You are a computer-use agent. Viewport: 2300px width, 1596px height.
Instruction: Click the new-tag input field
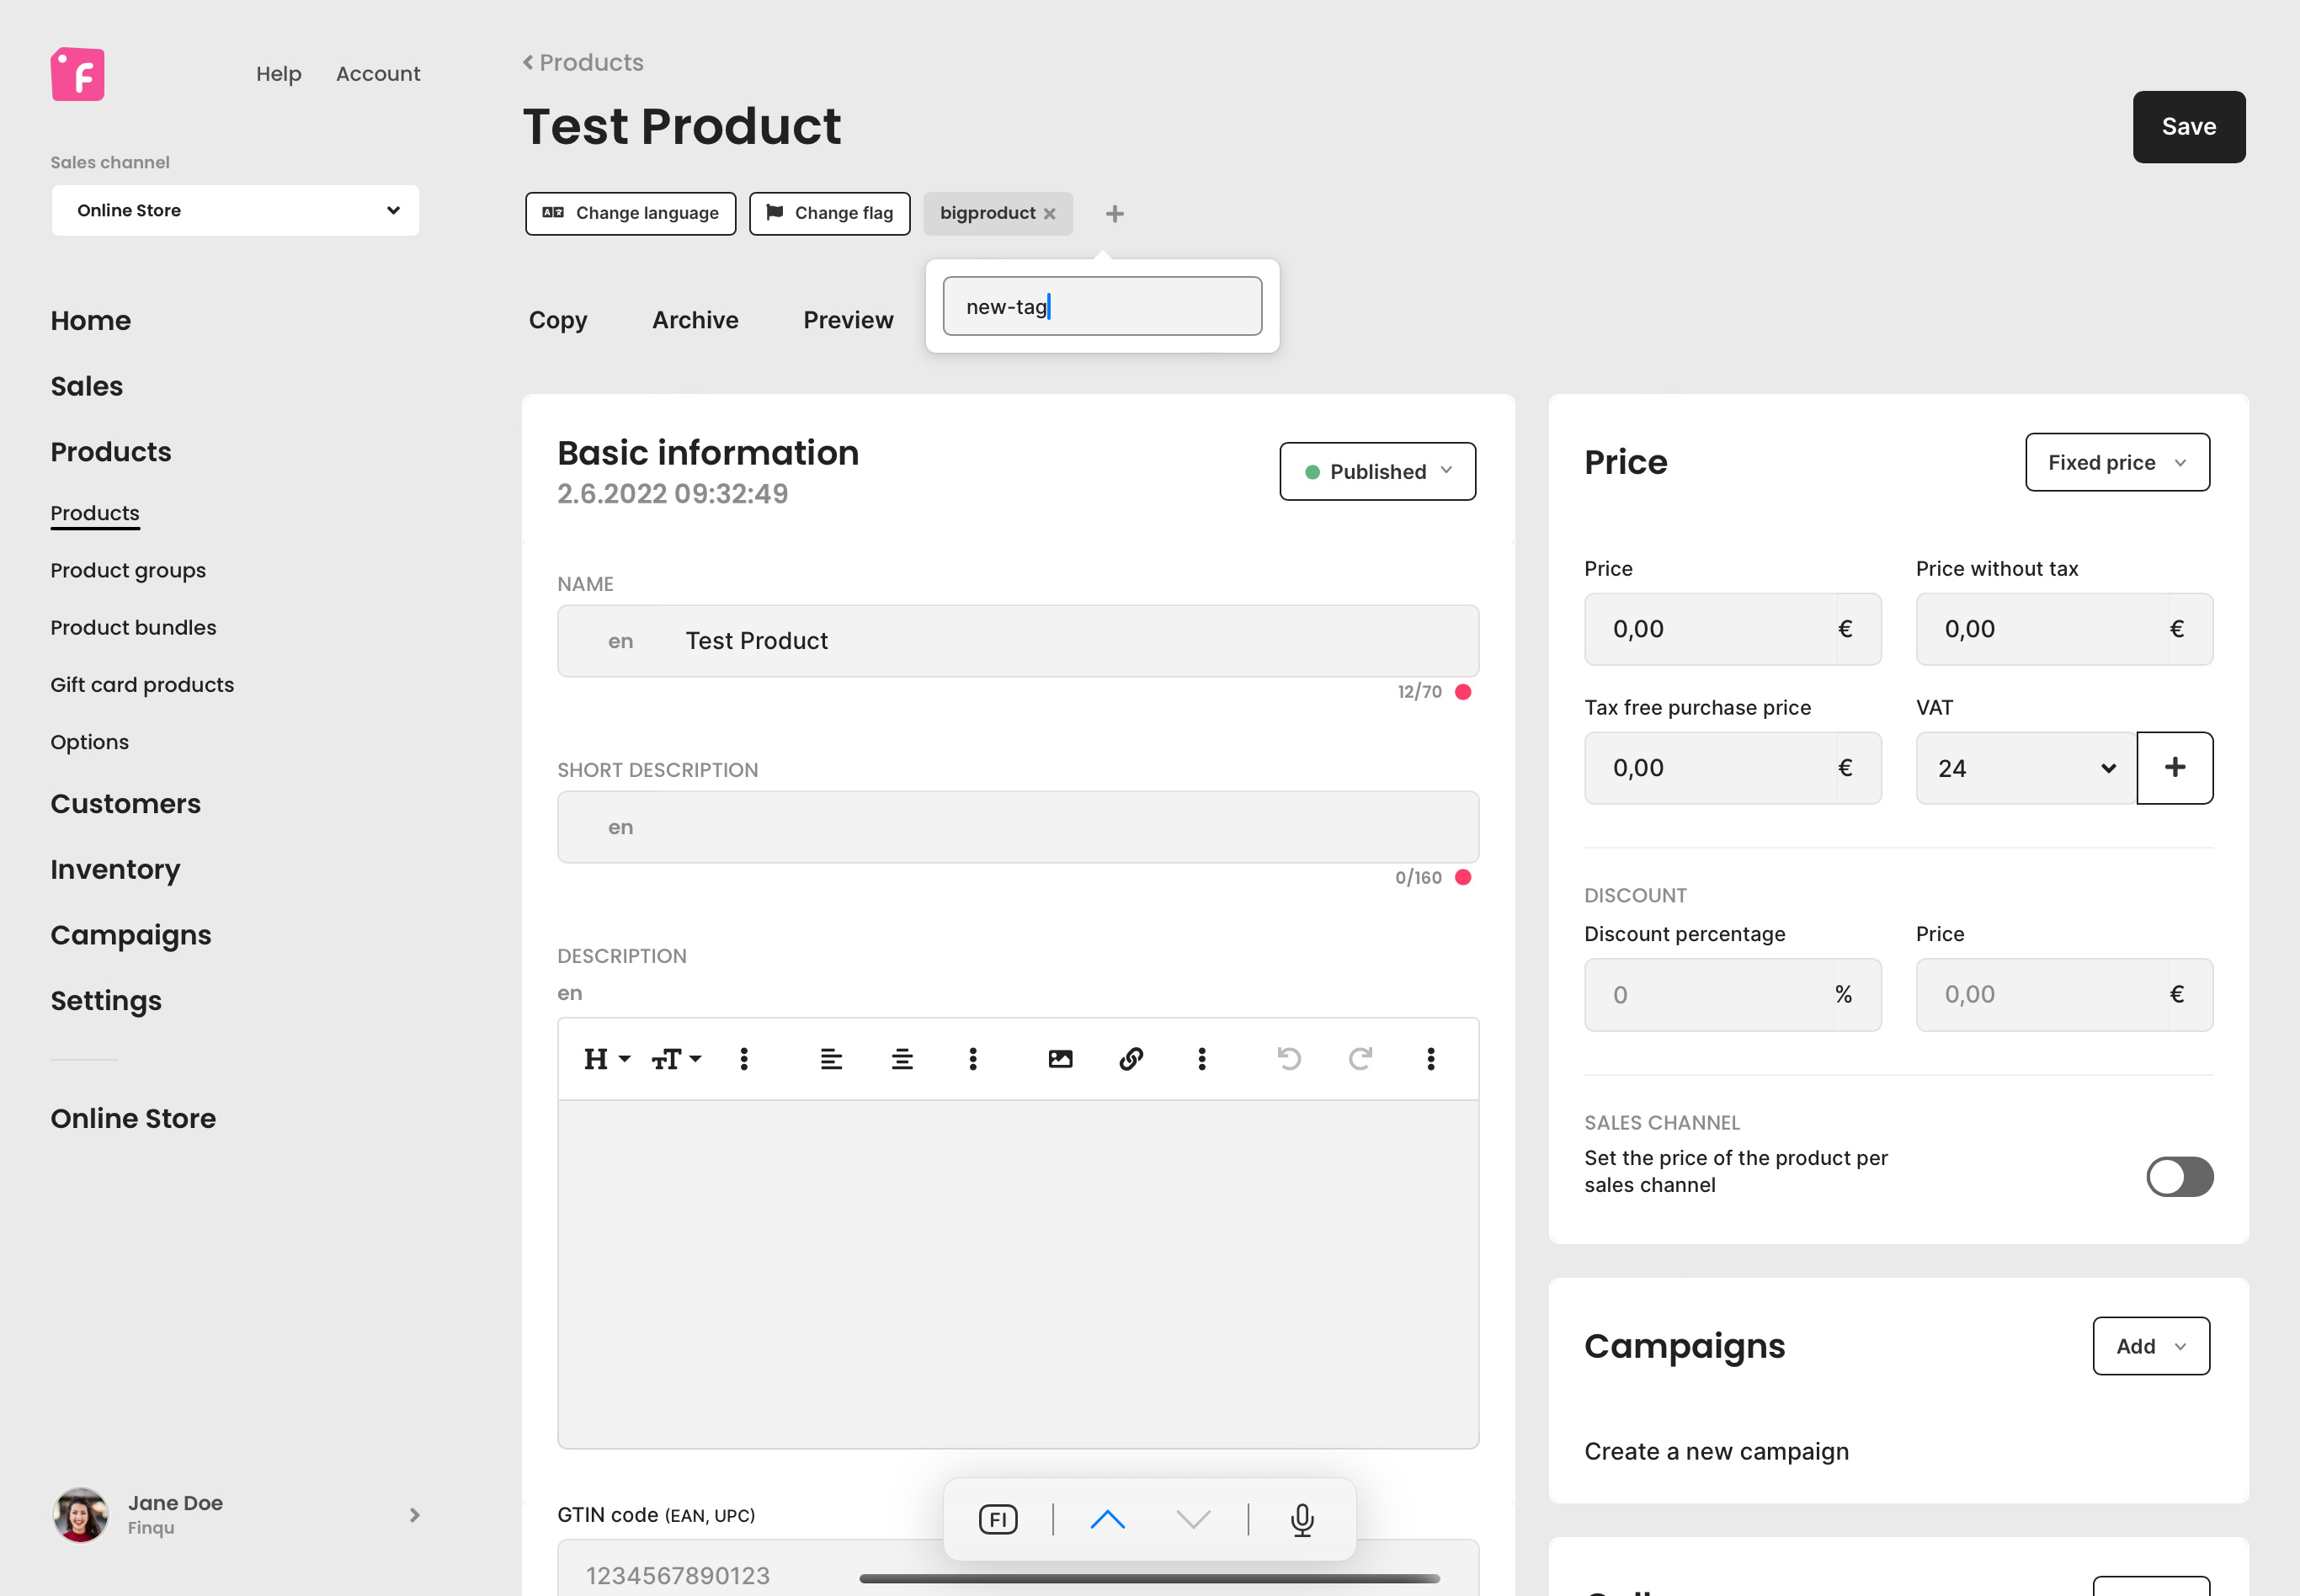[x=1101, y=306]
